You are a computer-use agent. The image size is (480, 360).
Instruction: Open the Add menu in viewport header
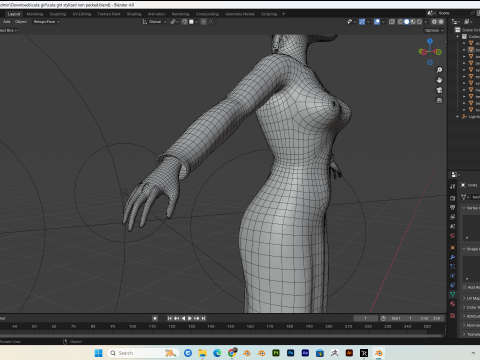[6, 22]
